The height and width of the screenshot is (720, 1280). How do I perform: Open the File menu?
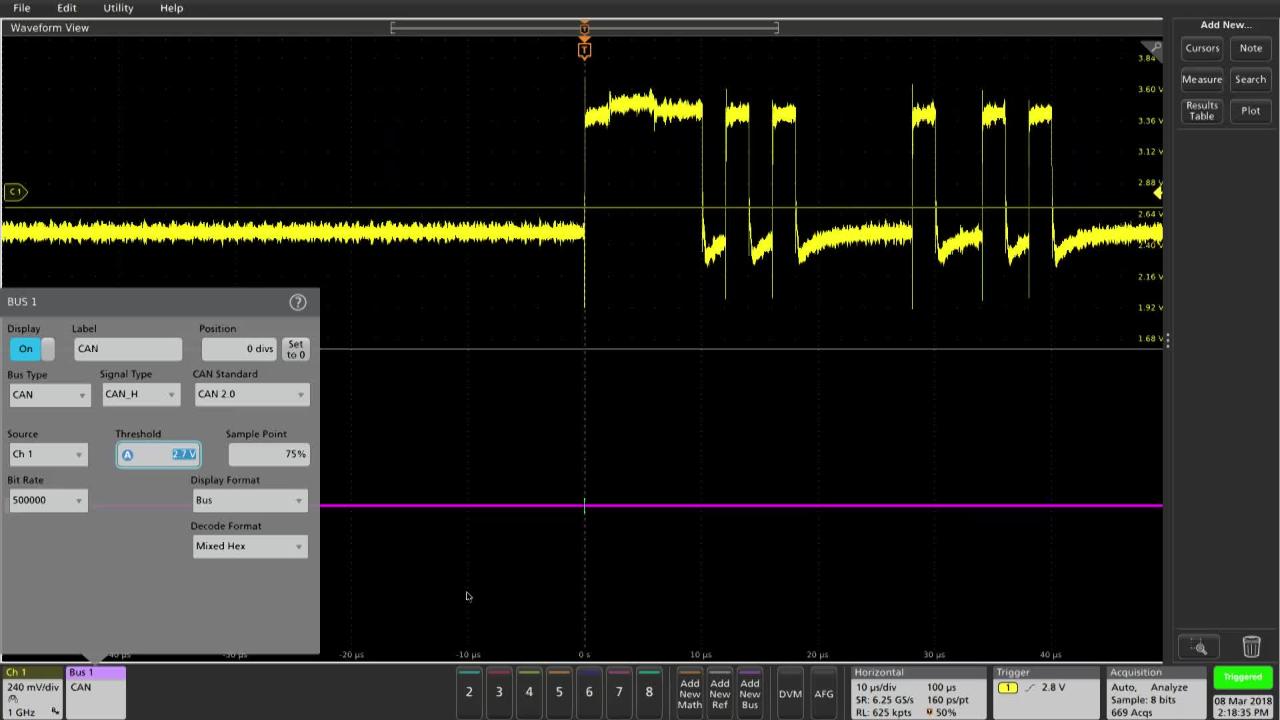pos(20,7)
